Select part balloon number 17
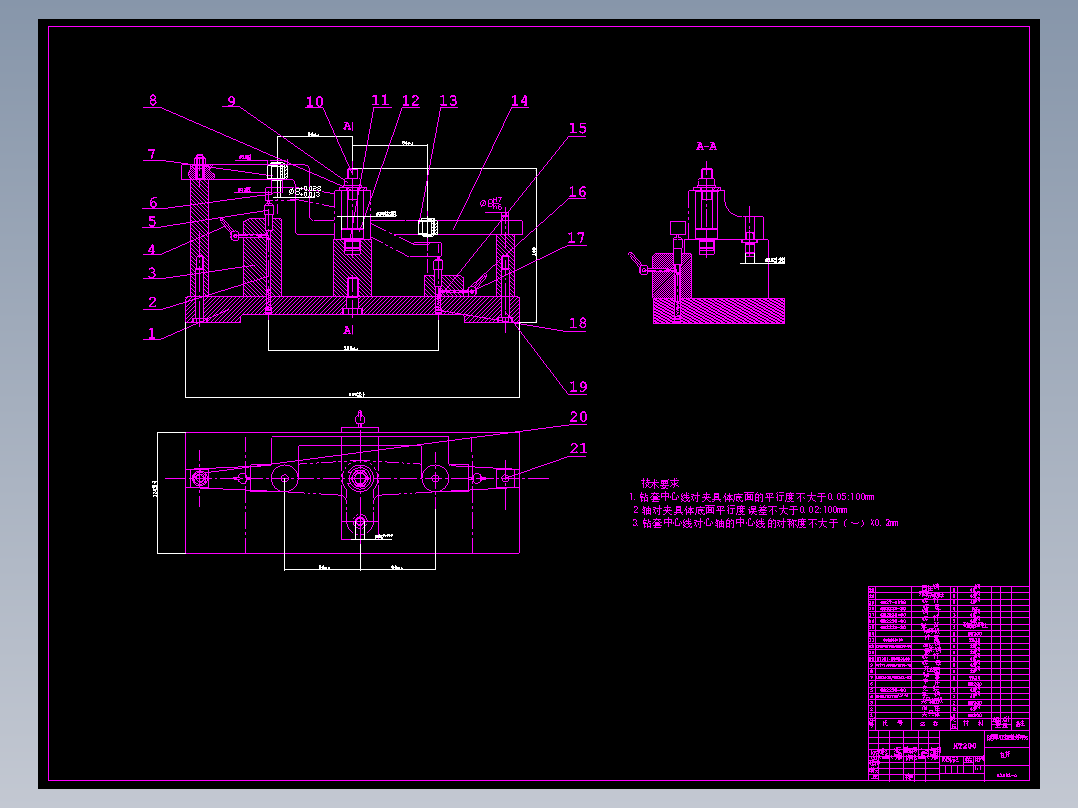Image resolution: width=1078 pixels, height=808 pixels. 576,238
